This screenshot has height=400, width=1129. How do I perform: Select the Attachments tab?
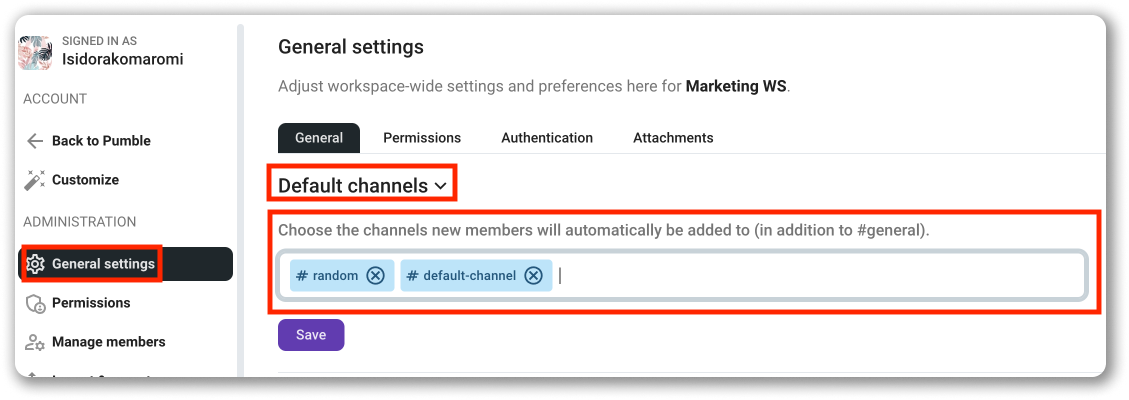tap(673, 138)
